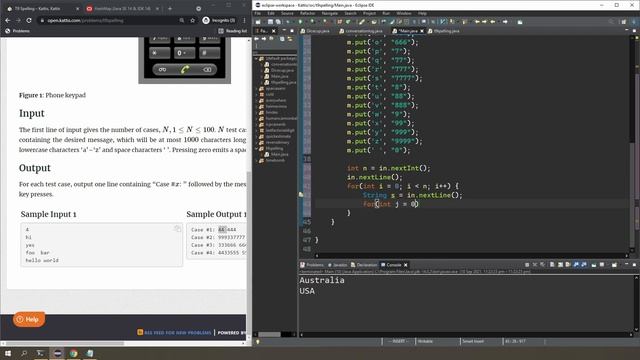
Task: Reload the Kattis page in Chrome
Action: [29, 20]
